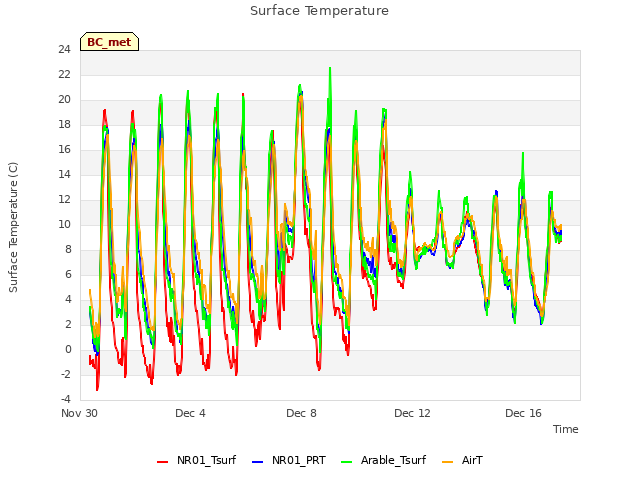Viewport: 640px width, 480px height.
Task: Click the tallest green Arable_Tsurf peak near 22.5
Action: [x=330, y=69]
